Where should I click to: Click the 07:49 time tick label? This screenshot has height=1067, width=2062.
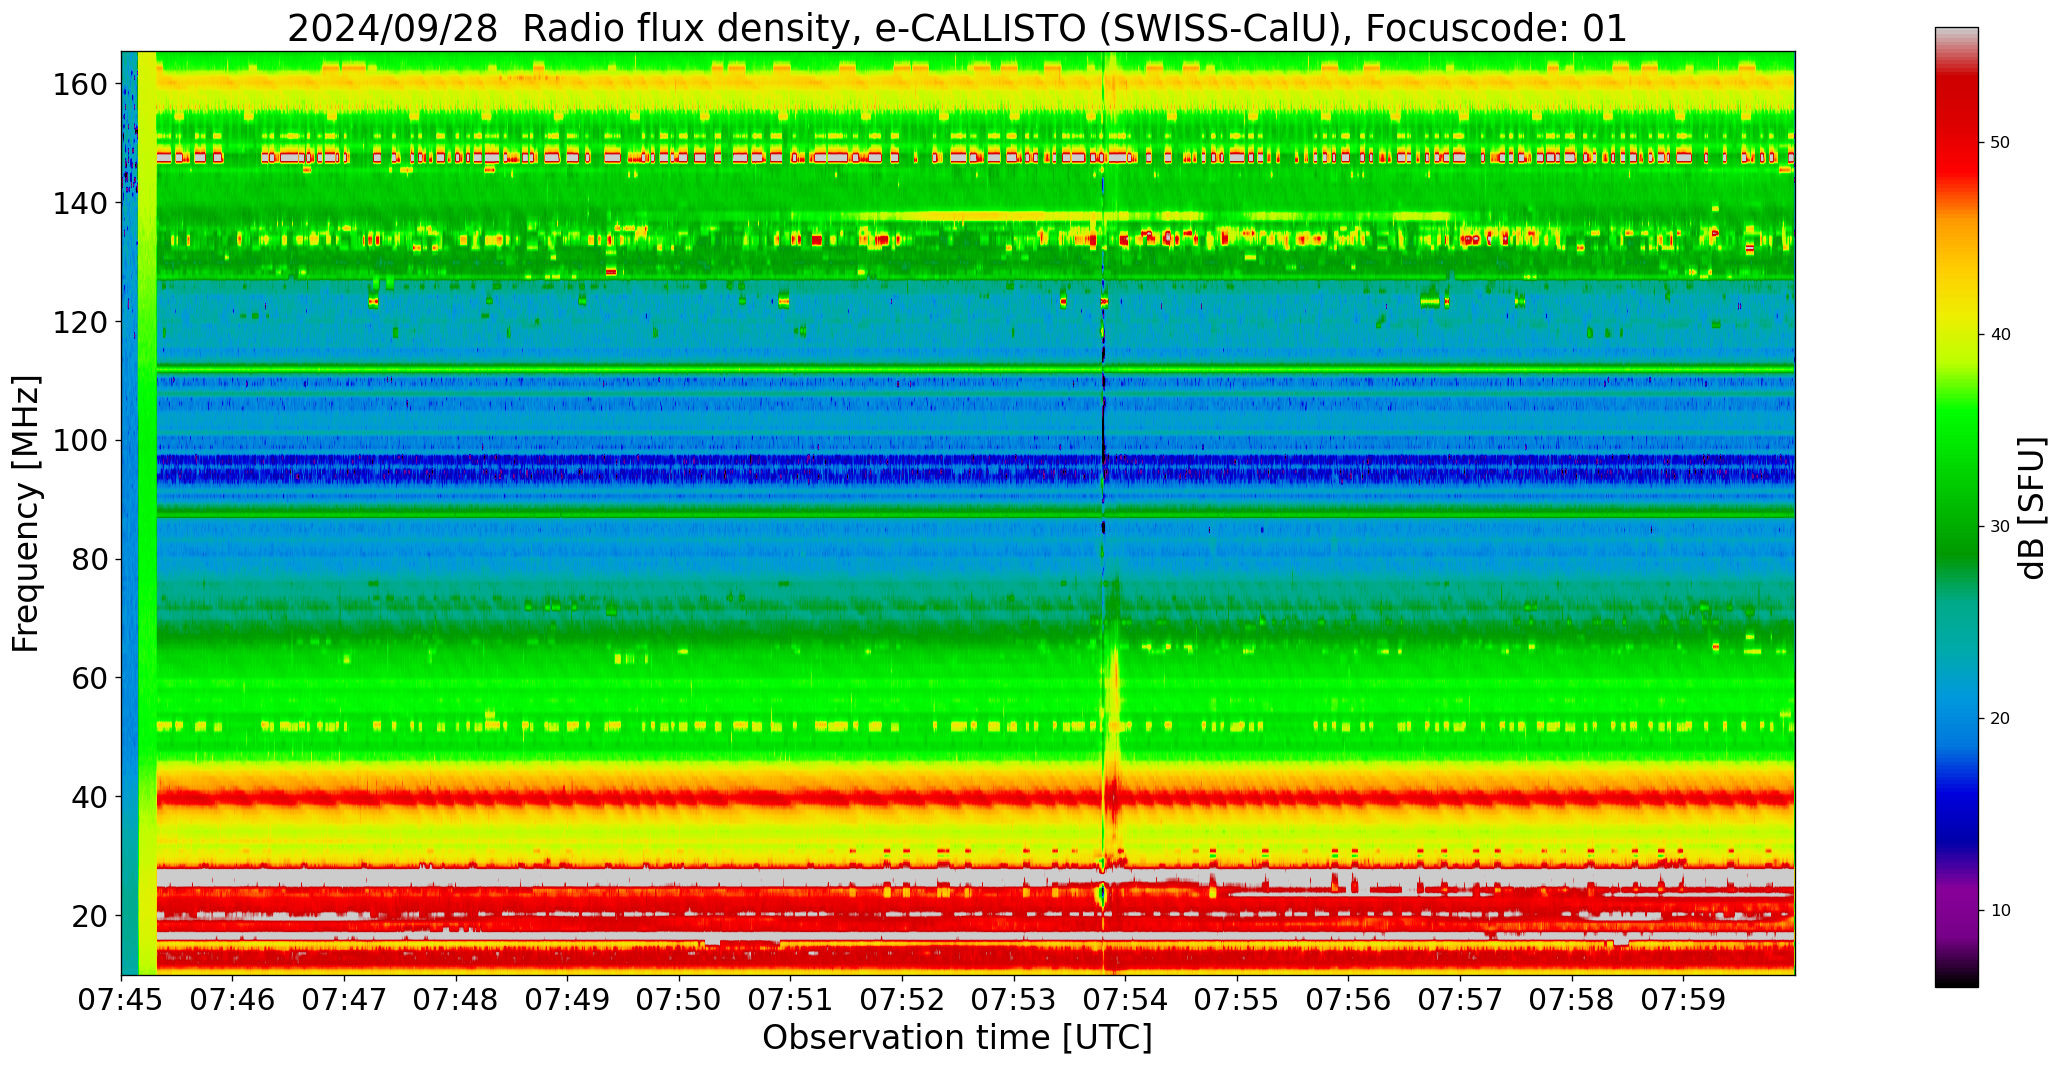pyautogui.click(x=568, y=999)
